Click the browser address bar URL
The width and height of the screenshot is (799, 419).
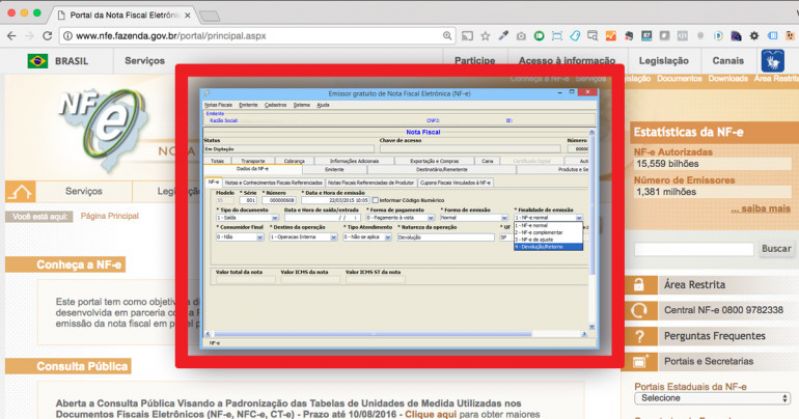point(171,36)
